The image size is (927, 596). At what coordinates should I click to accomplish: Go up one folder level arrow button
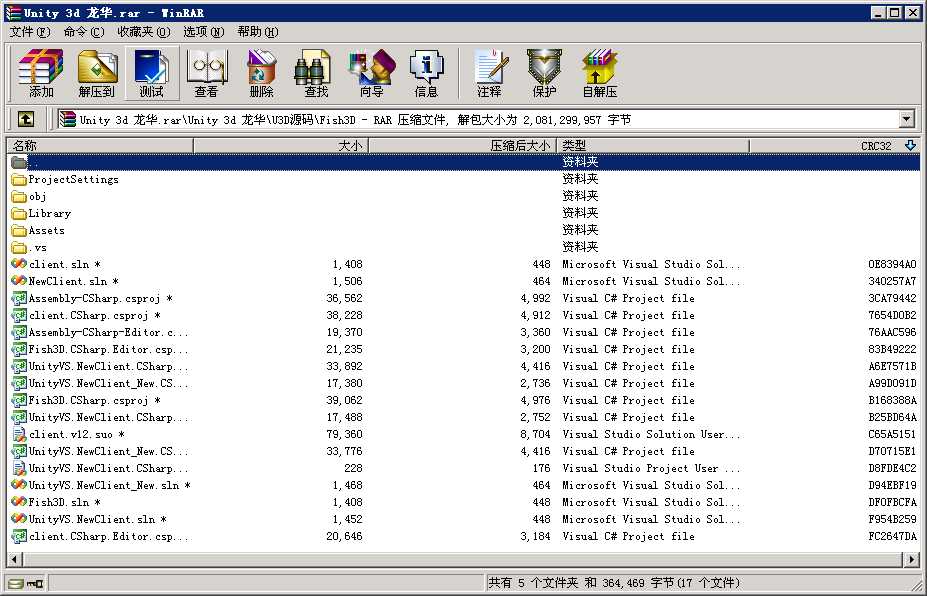(x=25, y=119)
